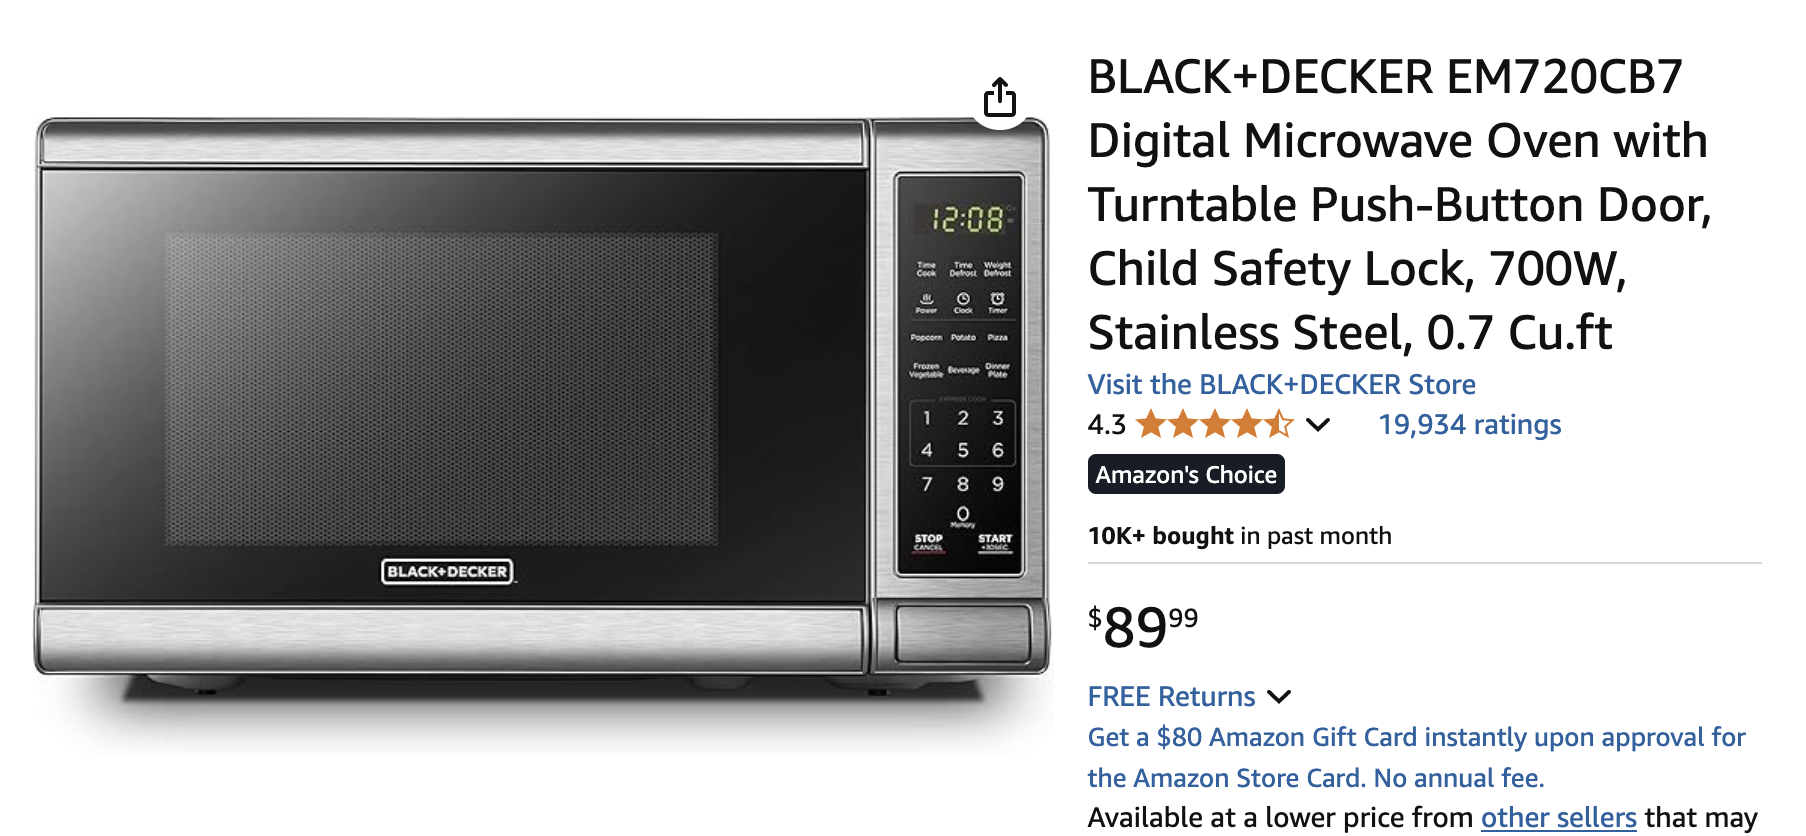Click the door-release push button on microwave
This screenshot has height=836, width=1806.
pos(962,634)
